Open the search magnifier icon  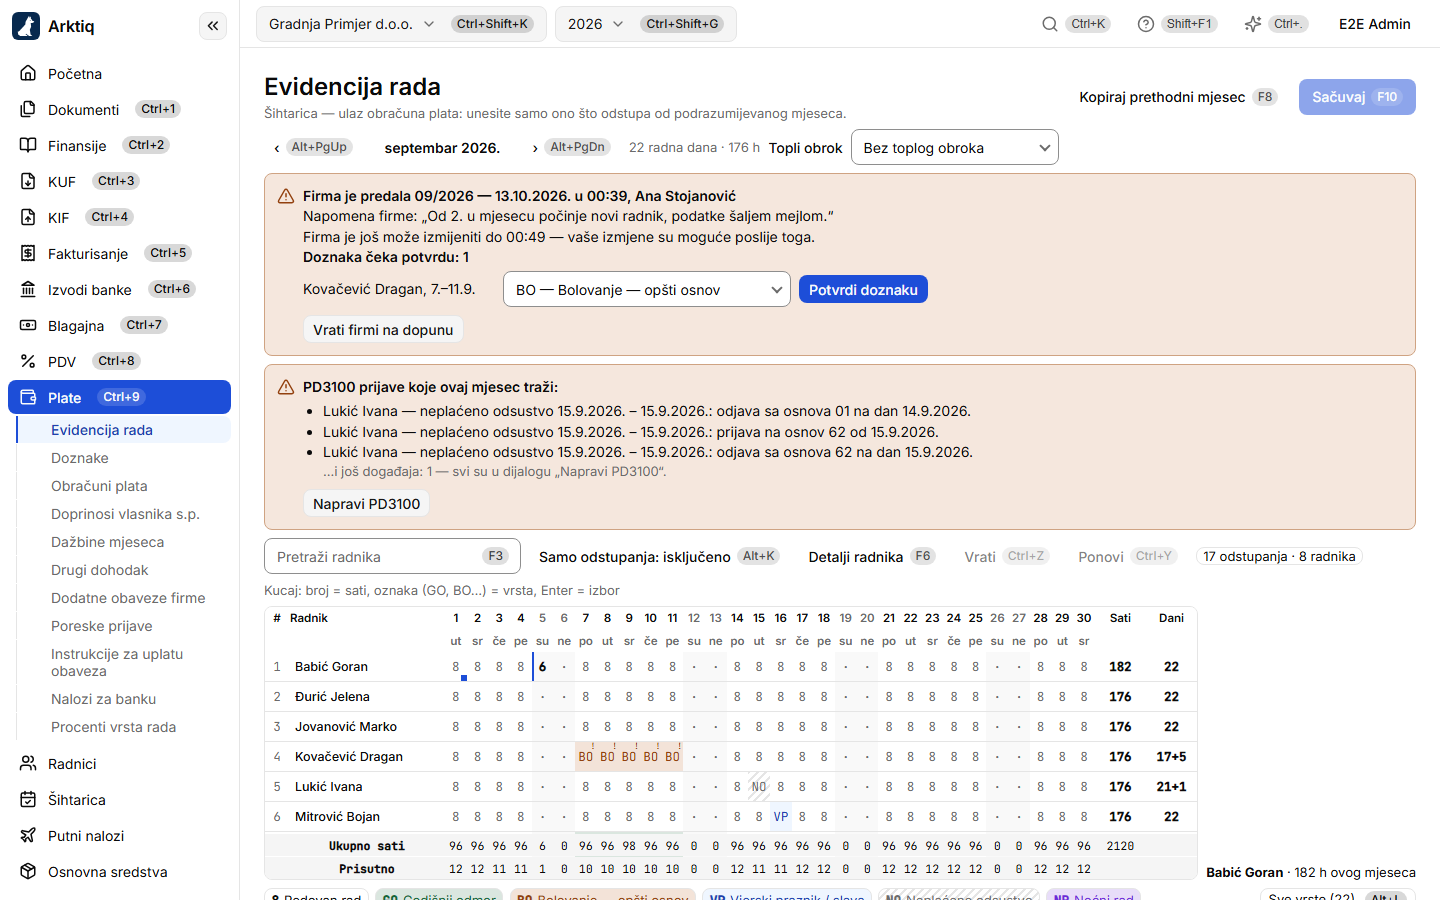(x=1050, y=24)
